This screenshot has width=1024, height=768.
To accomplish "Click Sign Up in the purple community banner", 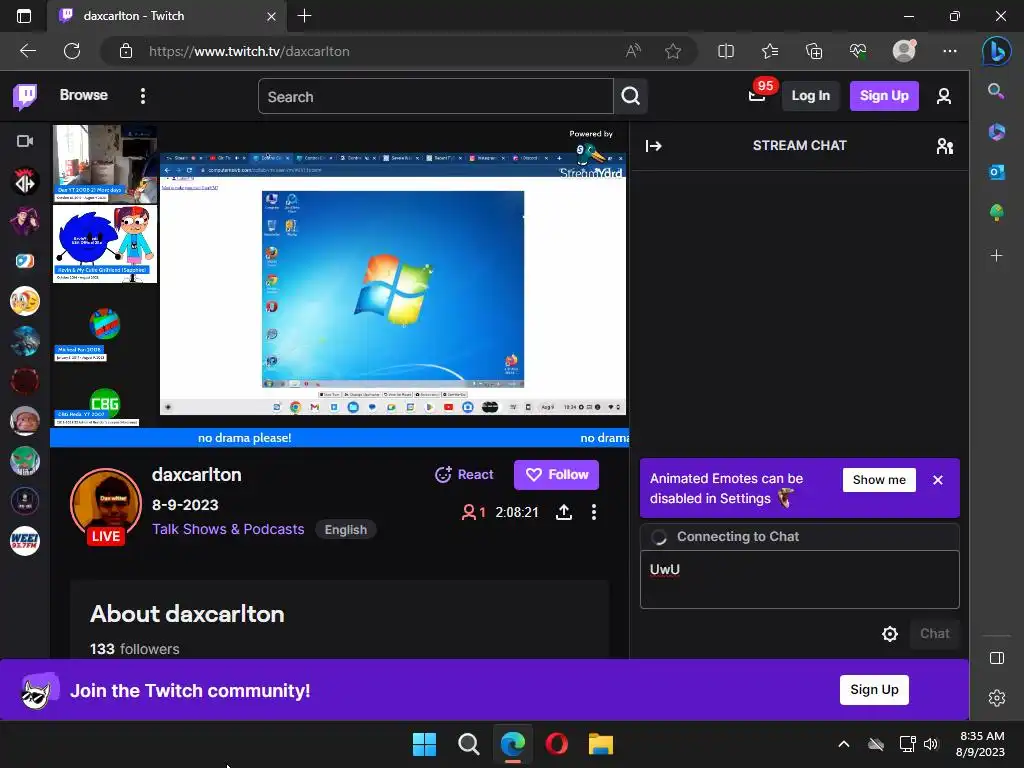I will point(874,690).
